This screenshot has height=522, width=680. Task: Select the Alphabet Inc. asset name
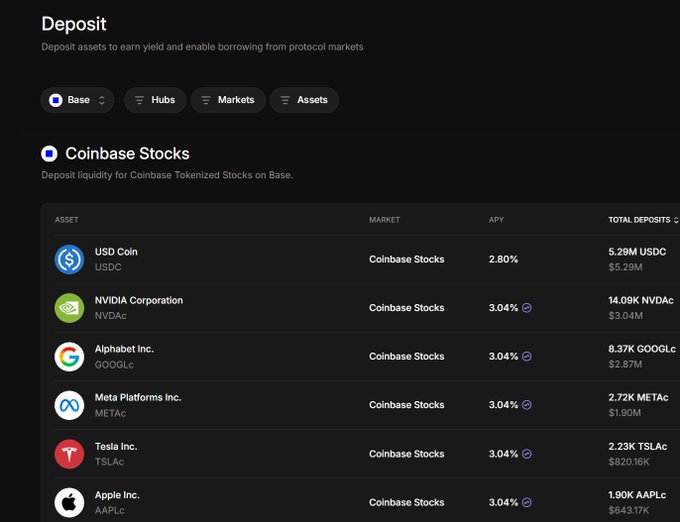pyautogui.click(x=124, y=349)
